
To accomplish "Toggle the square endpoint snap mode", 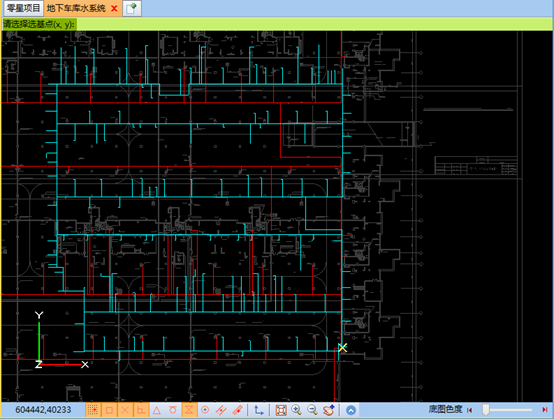I will [x=109, y=410].
